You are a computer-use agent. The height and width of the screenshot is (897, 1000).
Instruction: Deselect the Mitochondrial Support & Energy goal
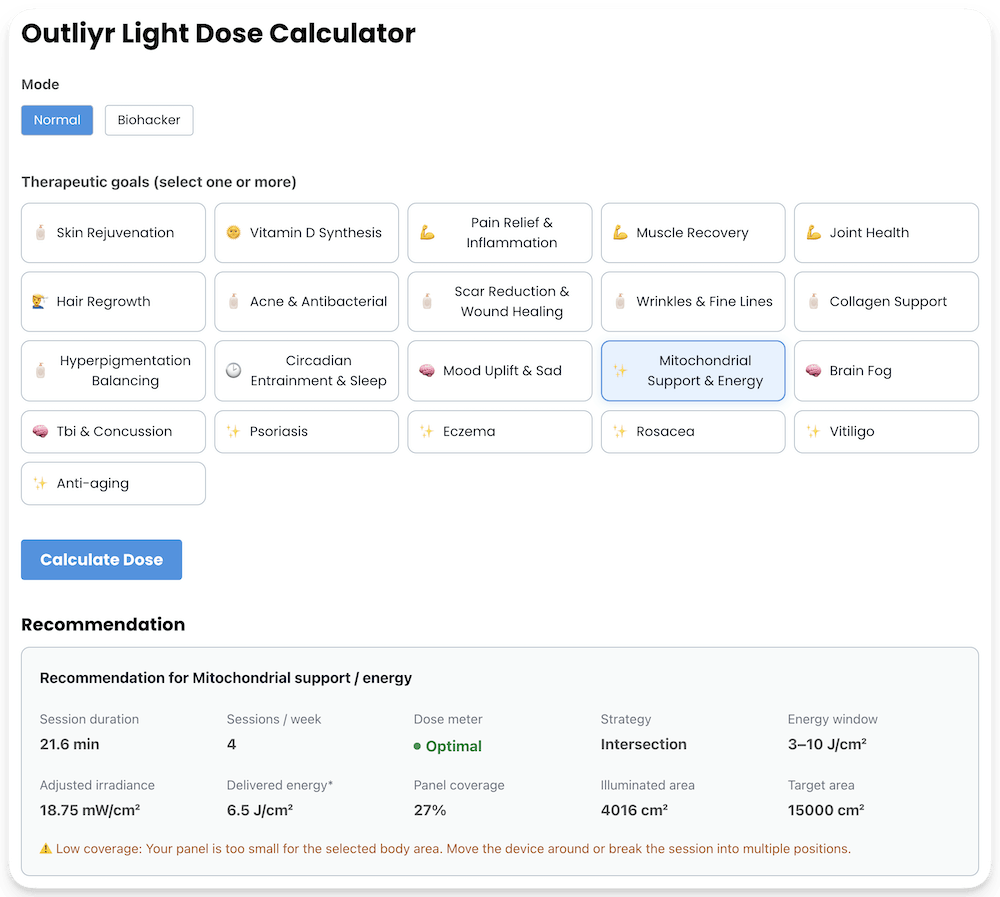tap(693, 370)
